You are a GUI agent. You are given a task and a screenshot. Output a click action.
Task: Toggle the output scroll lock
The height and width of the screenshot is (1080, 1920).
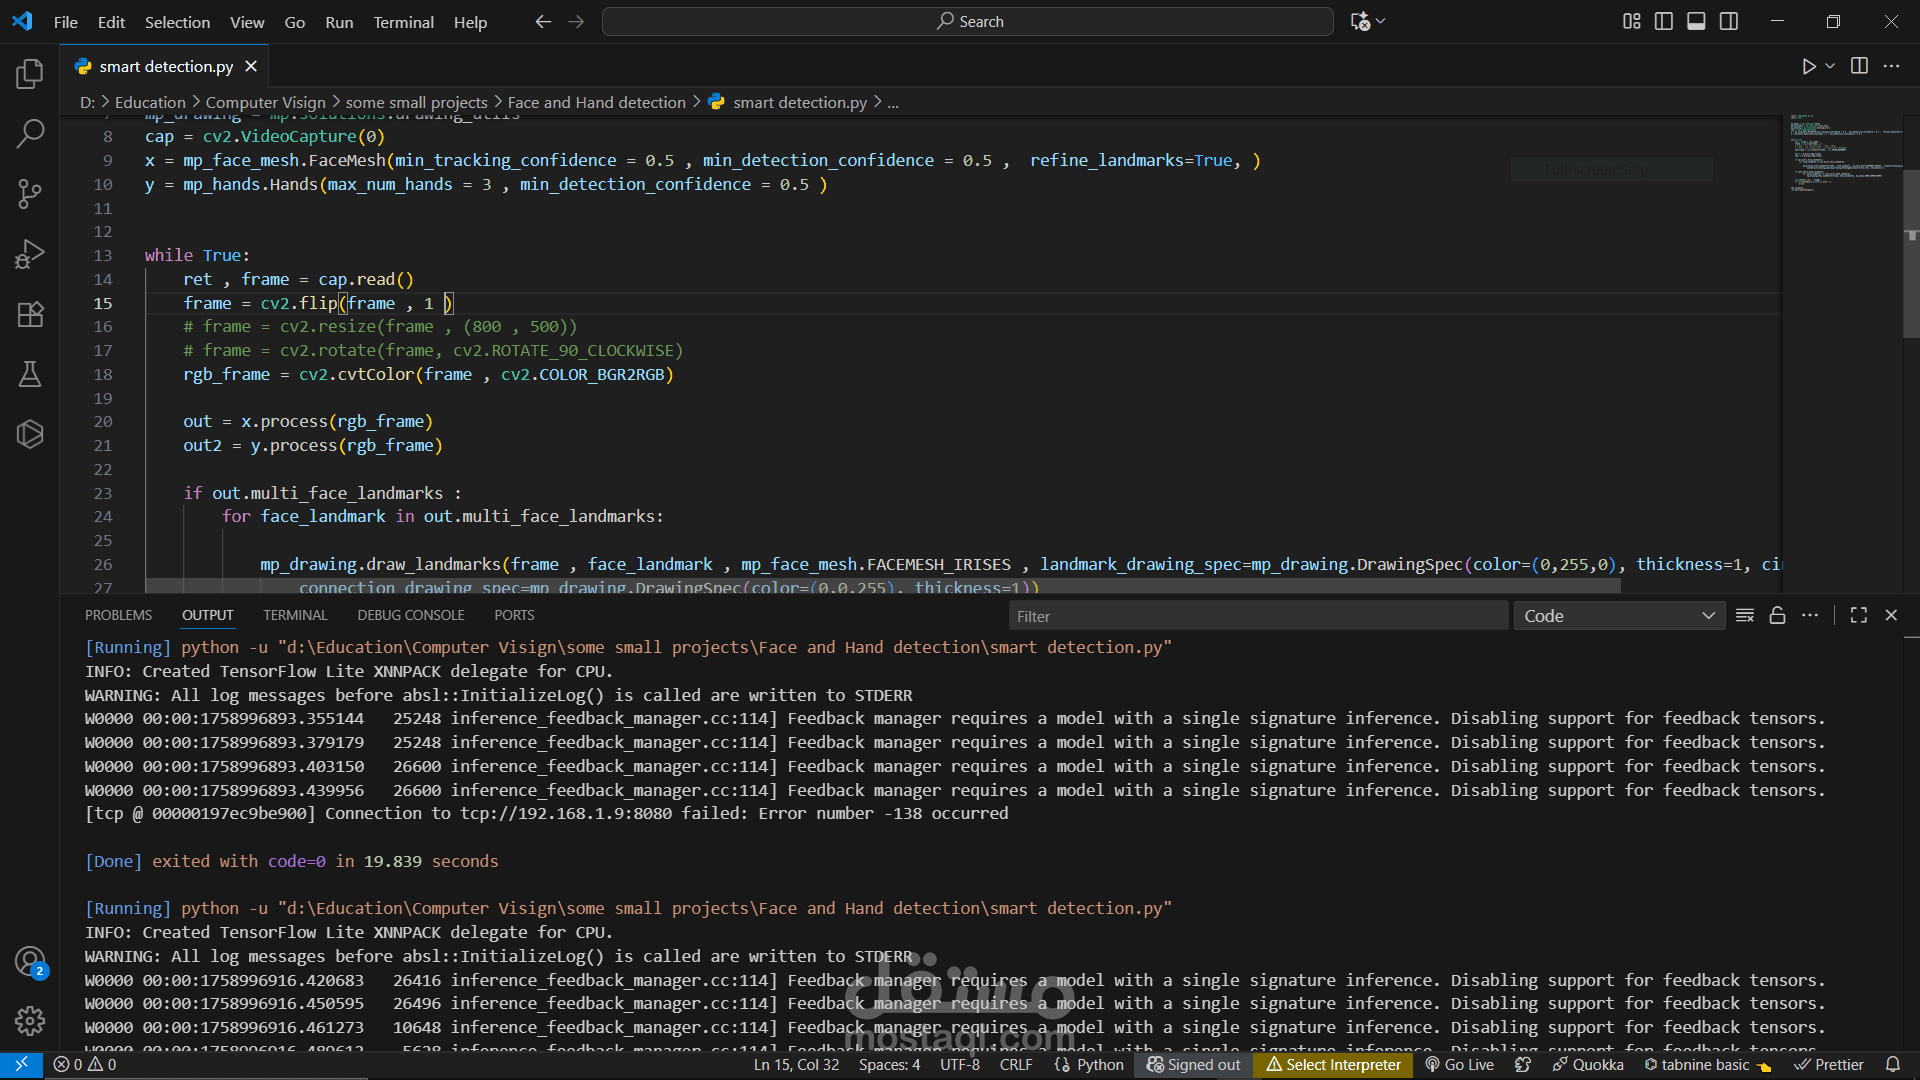[x=1777, y=616]
